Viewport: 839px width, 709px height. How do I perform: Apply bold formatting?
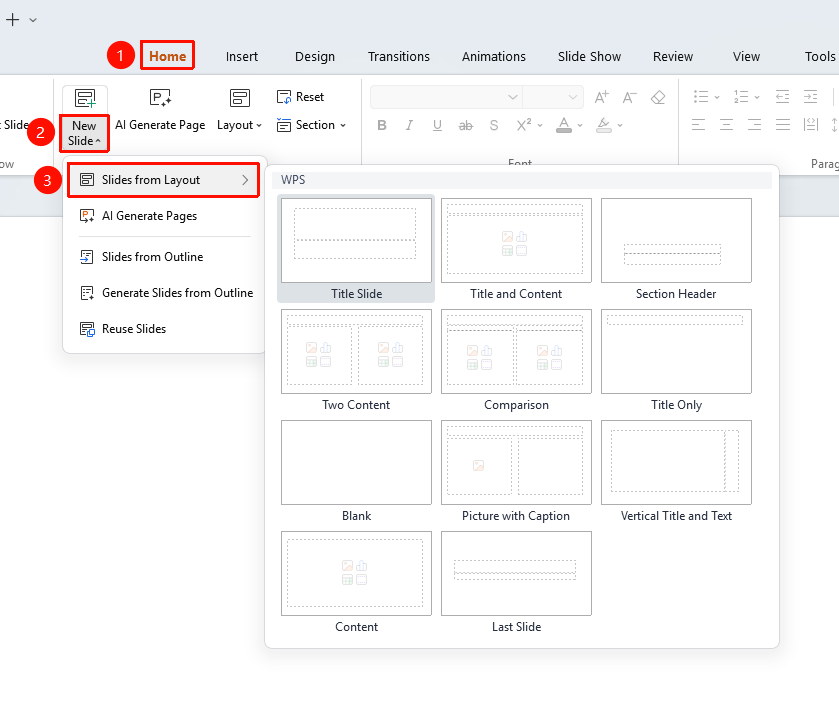(382, 125)
